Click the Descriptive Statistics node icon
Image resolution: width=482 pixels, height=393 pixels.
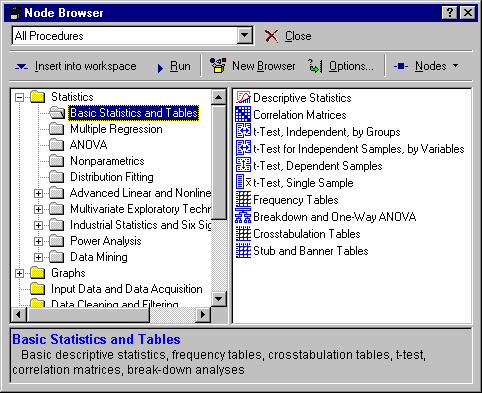(243, 98)
